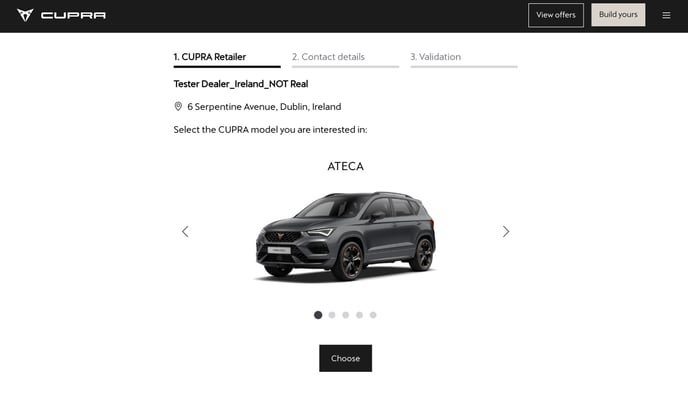This screenshot has height=402, width=688.
Task: Click the Choose button
Action: 345,358
